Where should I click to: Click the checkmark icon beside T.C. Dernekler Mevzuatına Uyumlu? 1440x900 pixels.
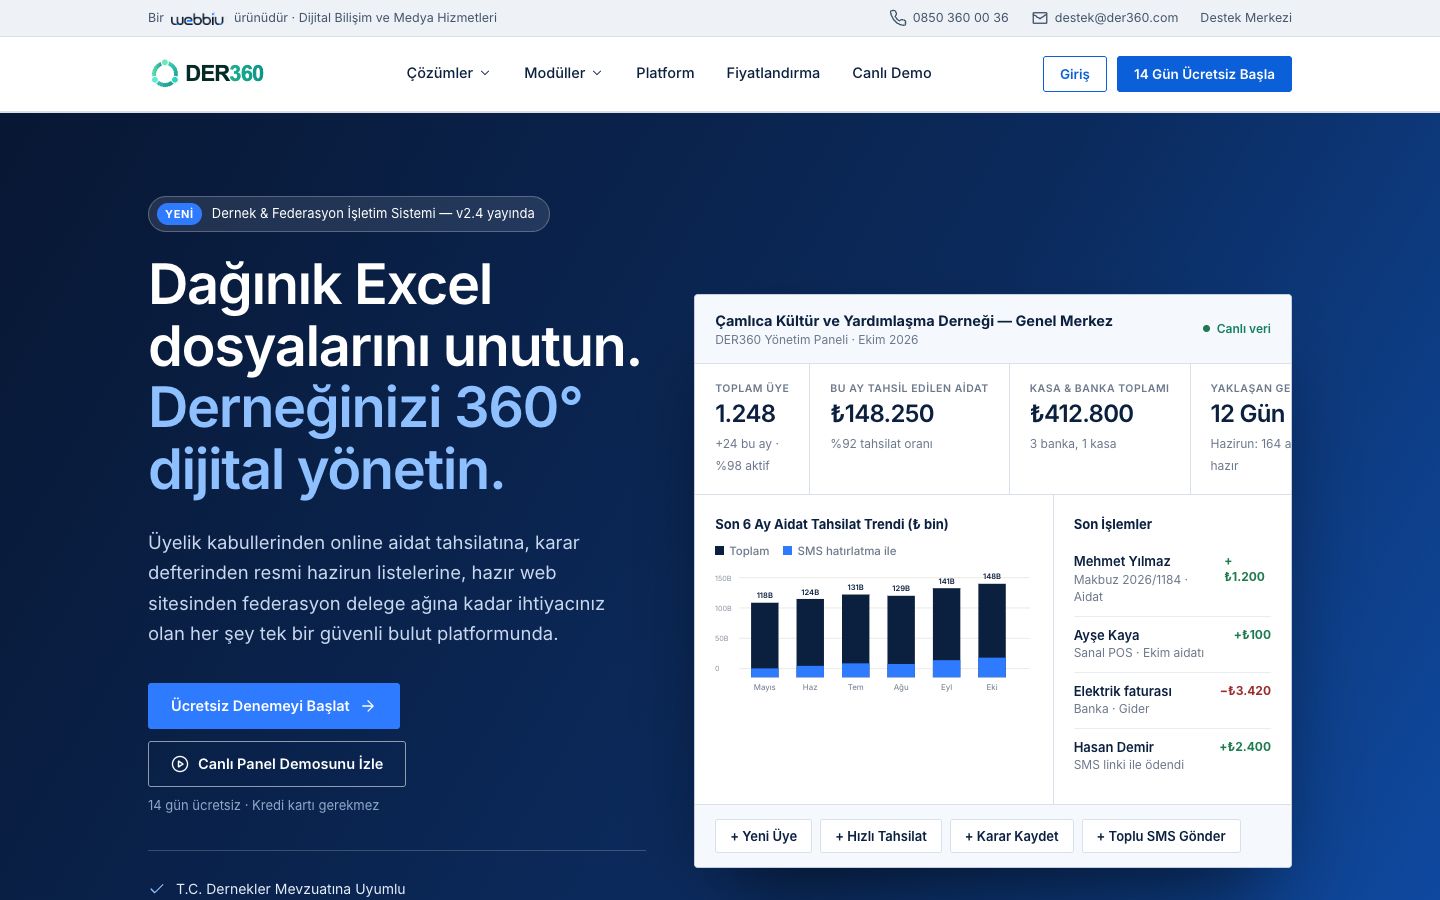156,889
